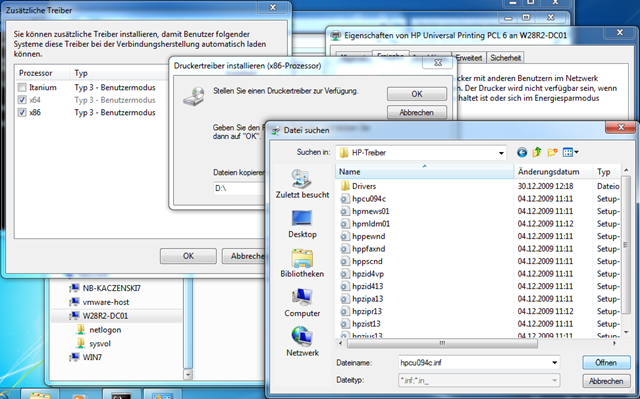The height and width of the screenshot is (399, 640).
Task: Click the network tree scrollbar down arrow
Action: pos(188,374)
